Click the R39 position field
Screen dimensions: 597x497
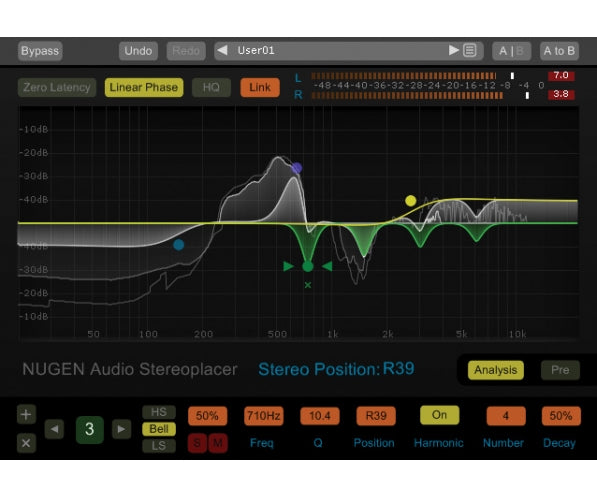[376, 415]
